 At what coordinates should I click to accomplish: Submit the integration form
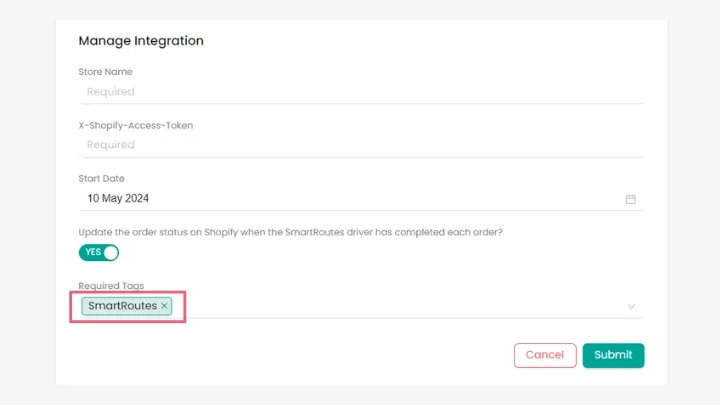click(613, 355)
